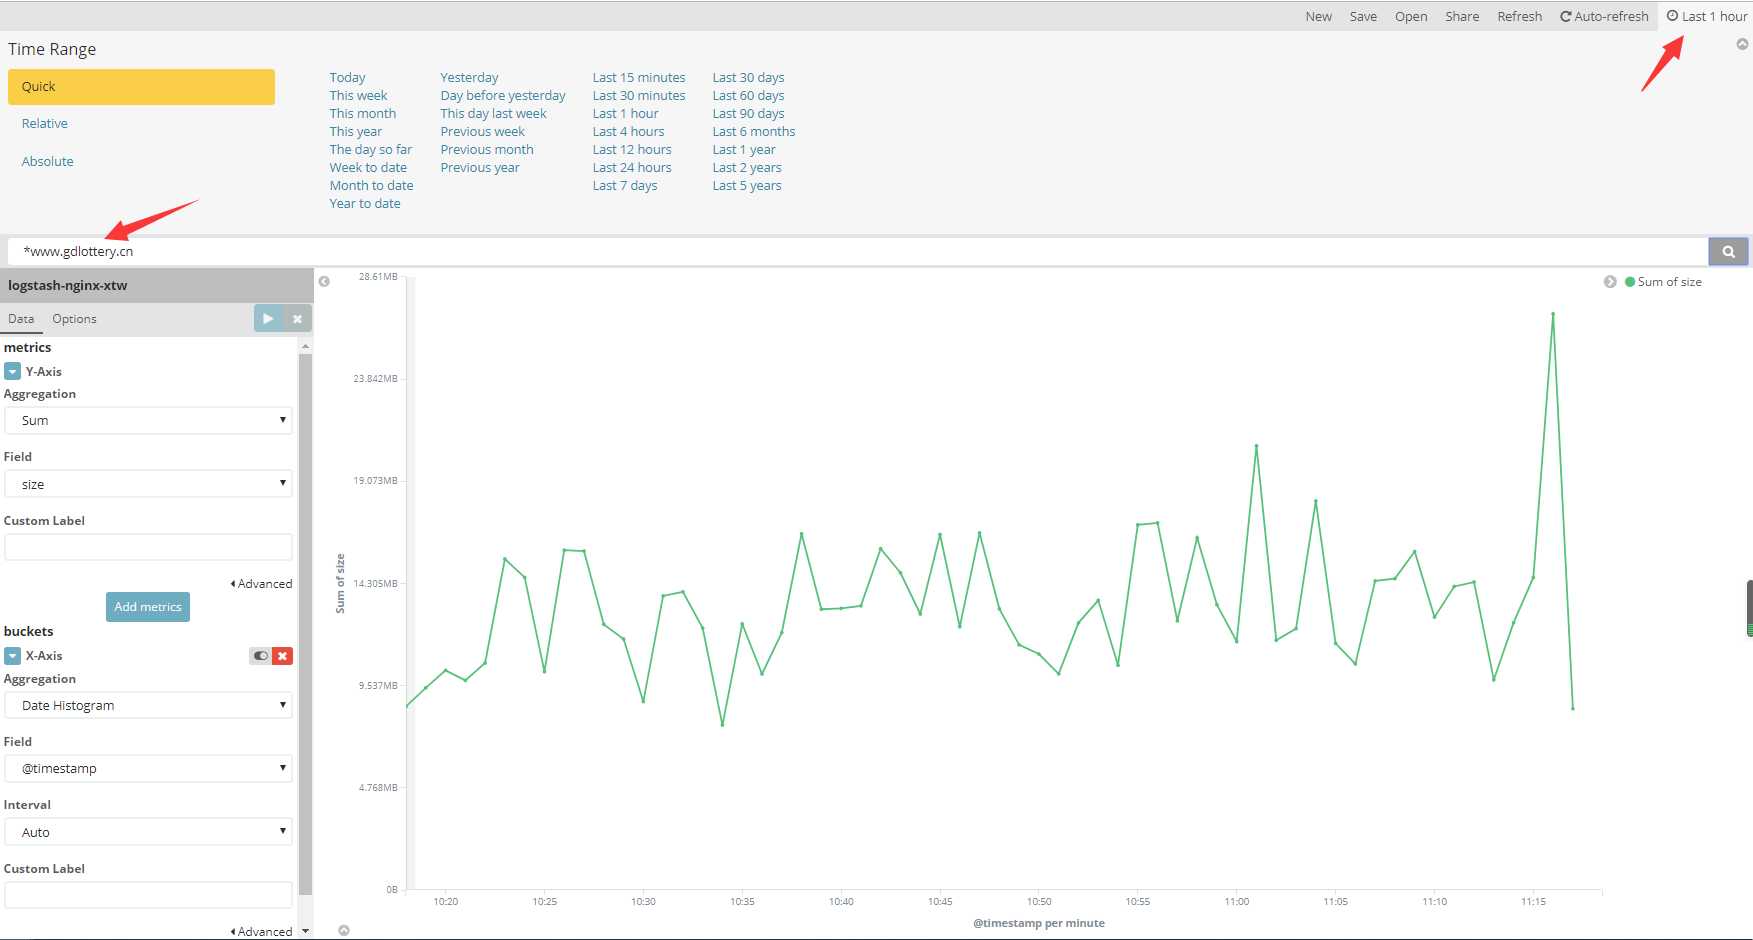1753x940 pixels.
Task: Select the Relative time range mode
Action: 45,124
